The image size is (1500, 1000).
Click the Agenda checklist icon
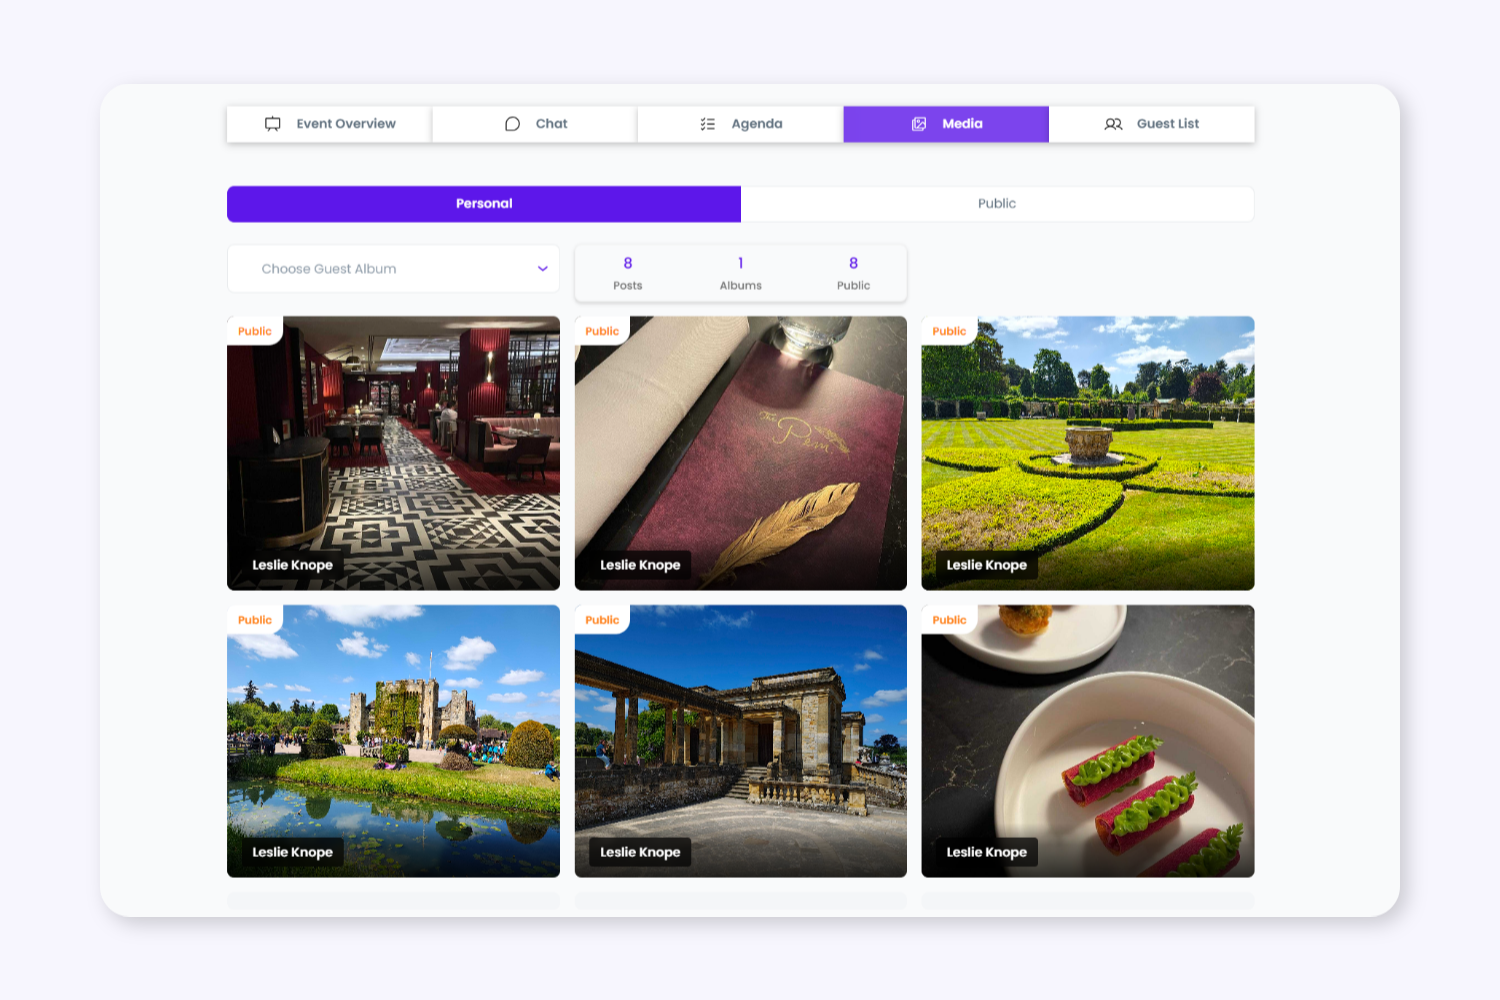[708, 124]
